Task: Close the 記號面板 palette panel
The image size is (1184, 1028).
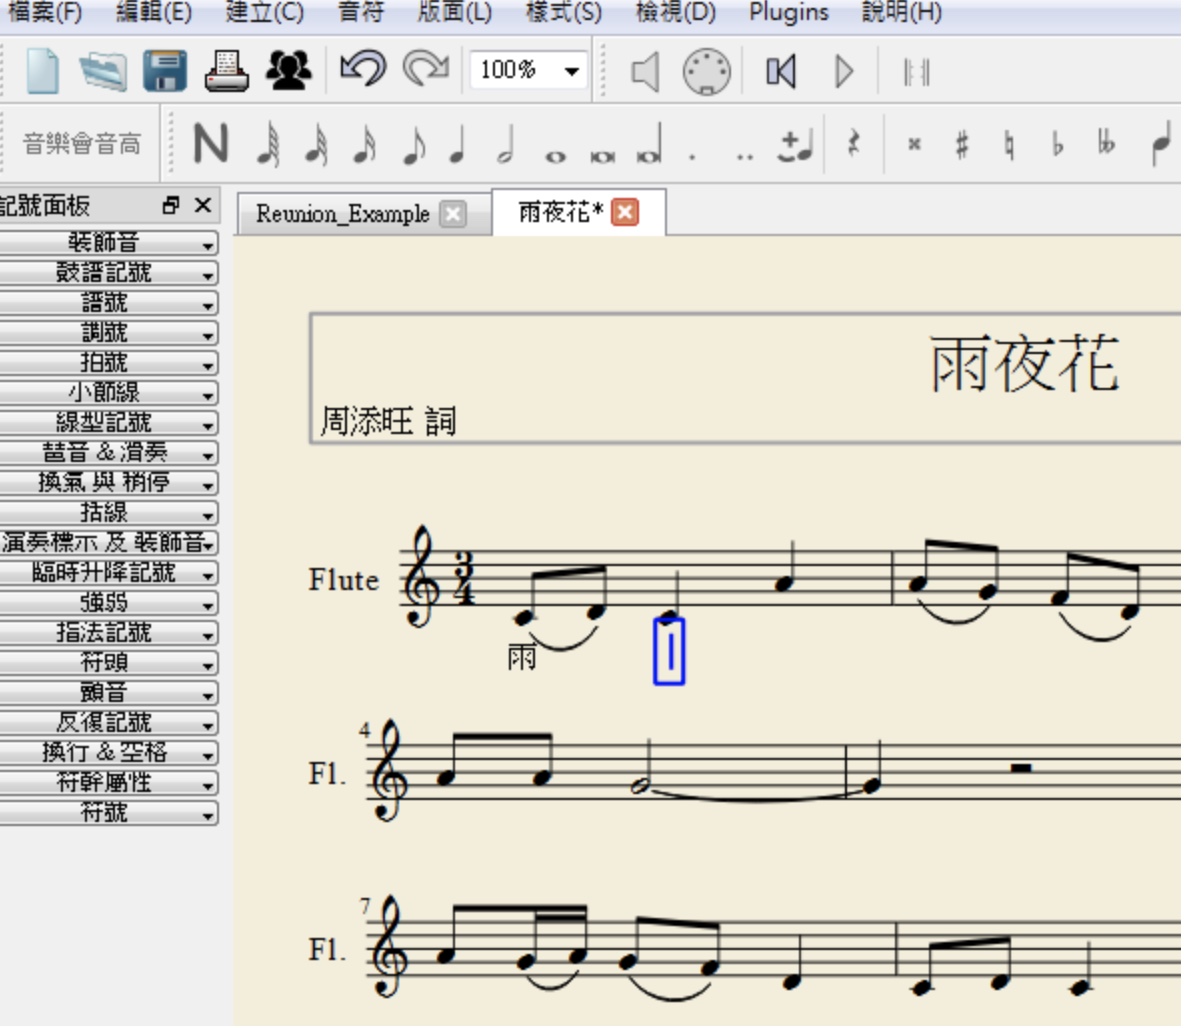Action: (202, 205)
